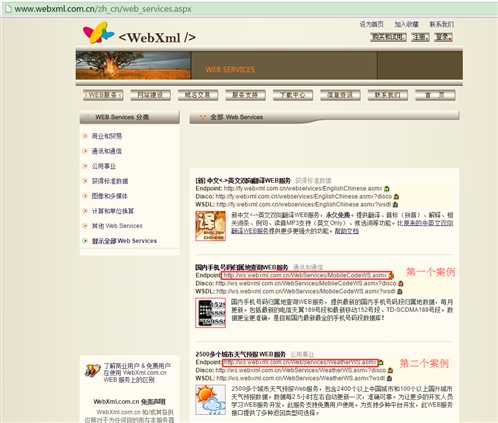Screen dimensions: 498x423
Task: Open the translation service thumbnail image
Action: 210,226
